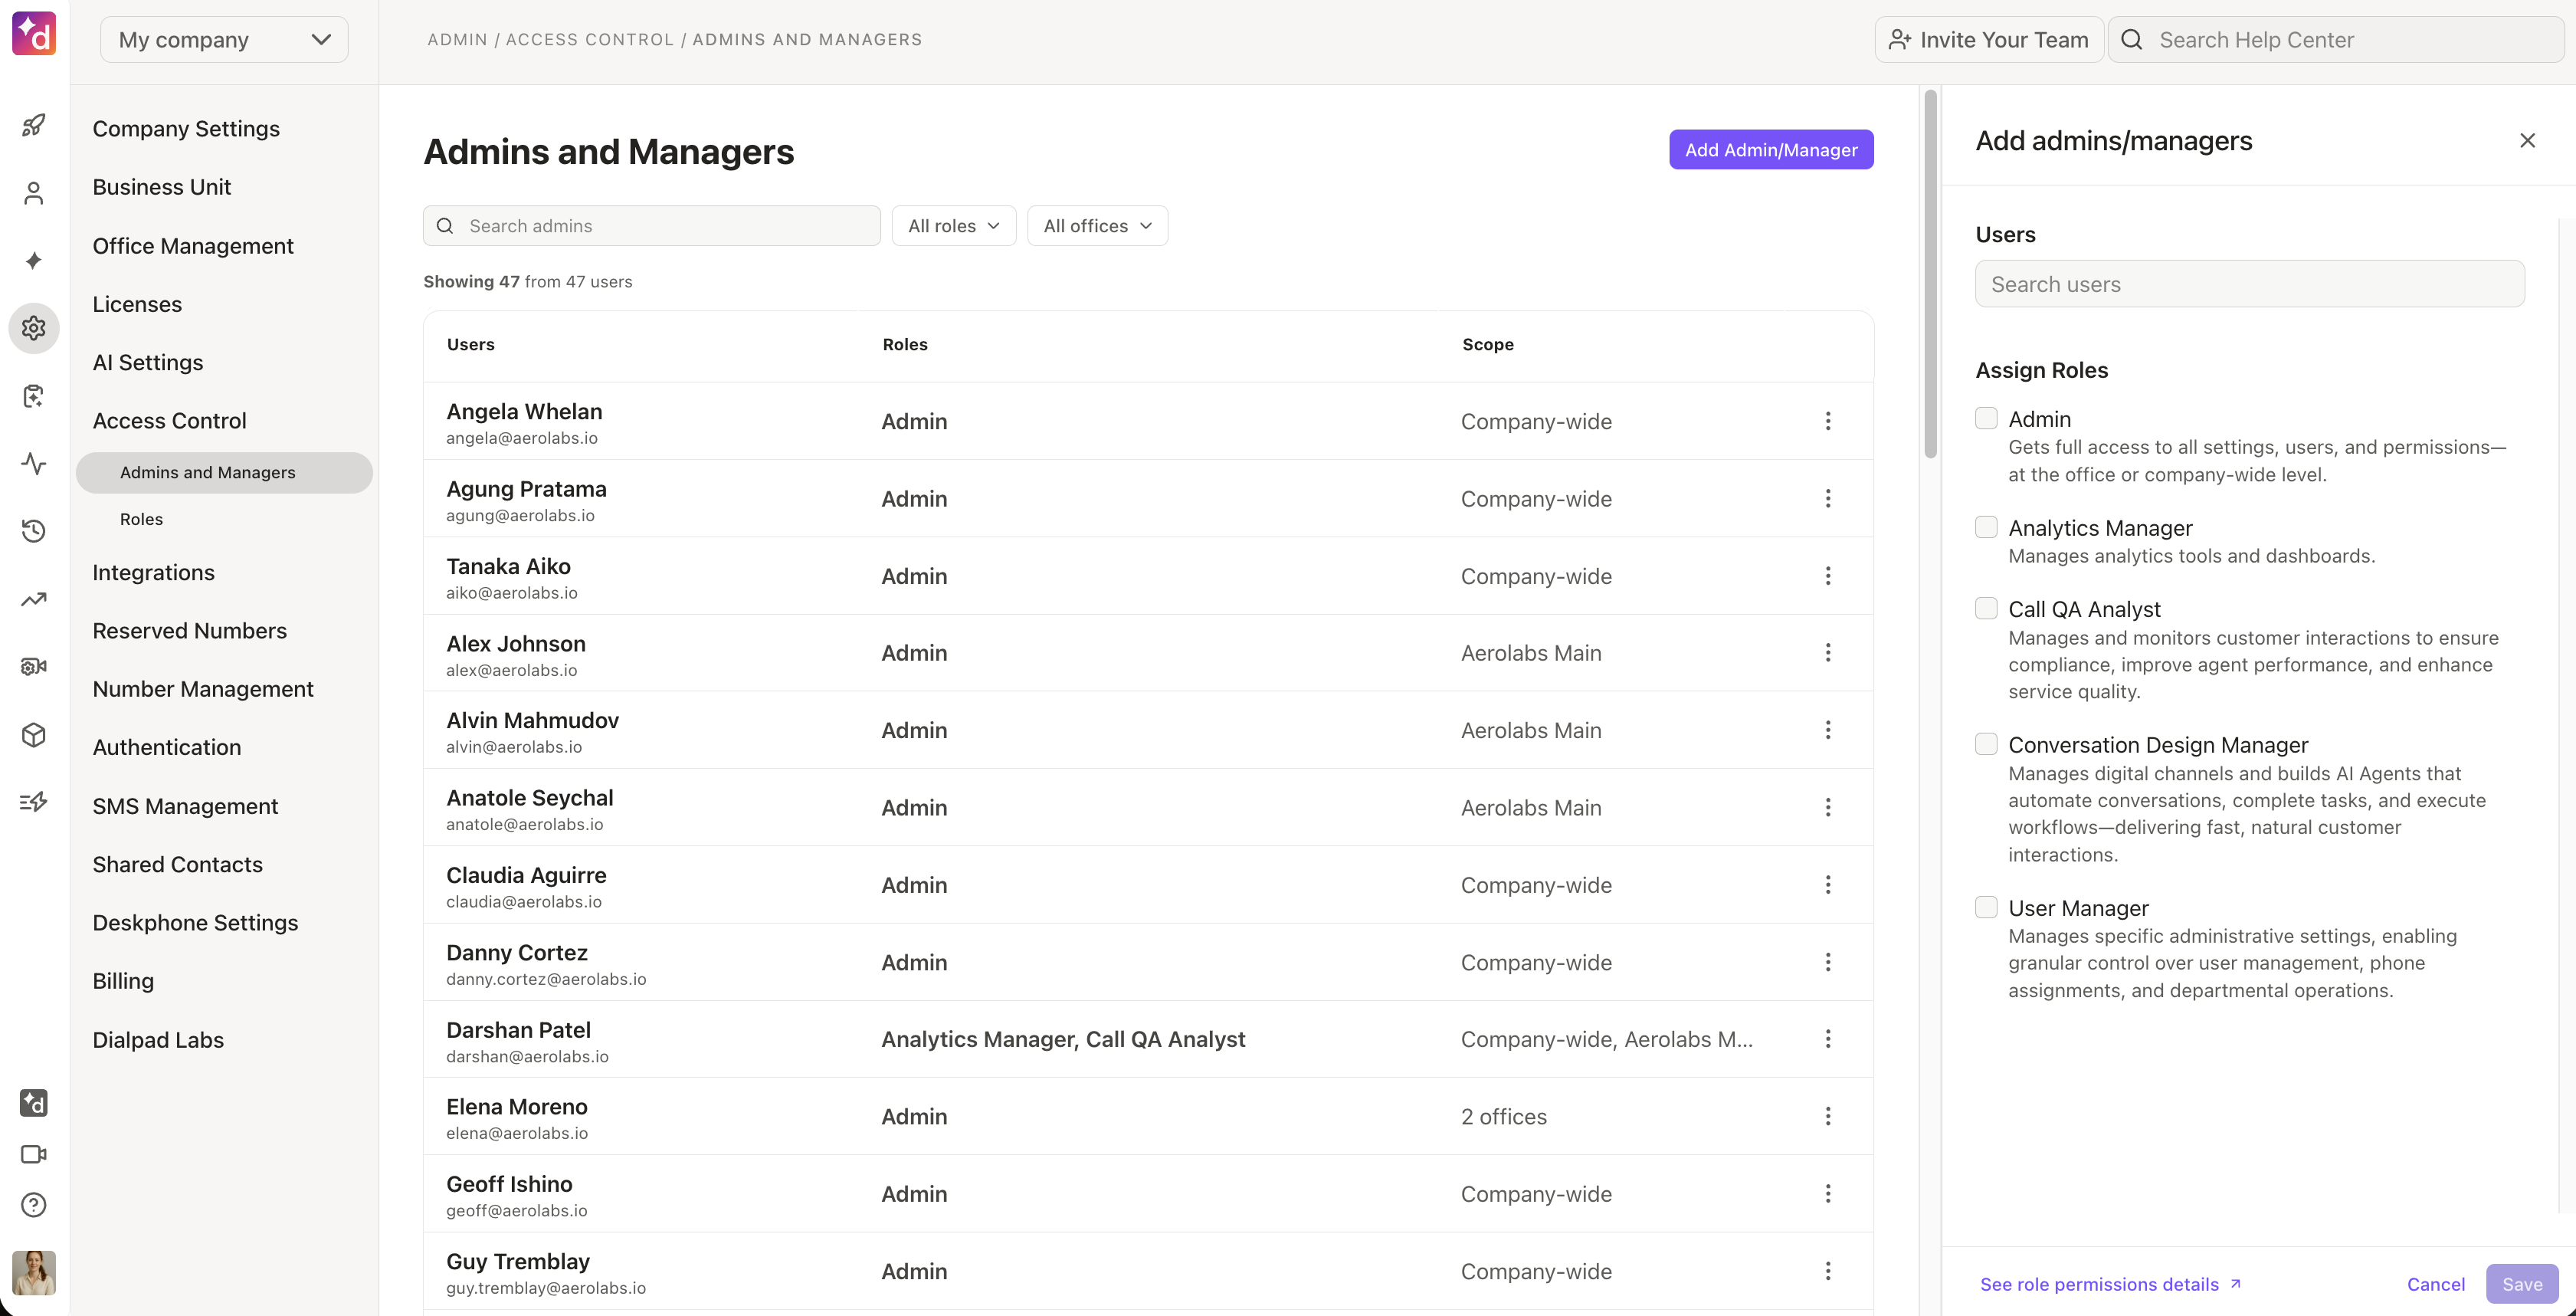Open Dialpad Labs in sidebar

coord(158,1040)
